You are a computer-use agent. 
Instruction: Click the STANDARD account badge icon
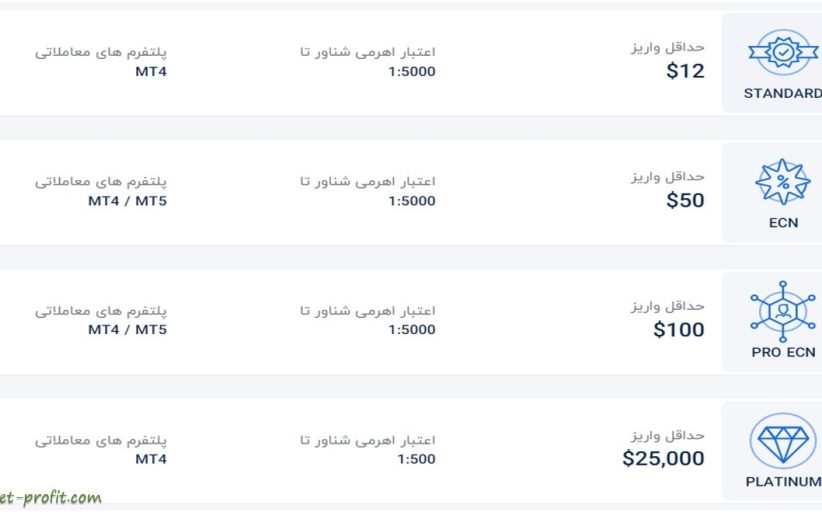(783, 52)
